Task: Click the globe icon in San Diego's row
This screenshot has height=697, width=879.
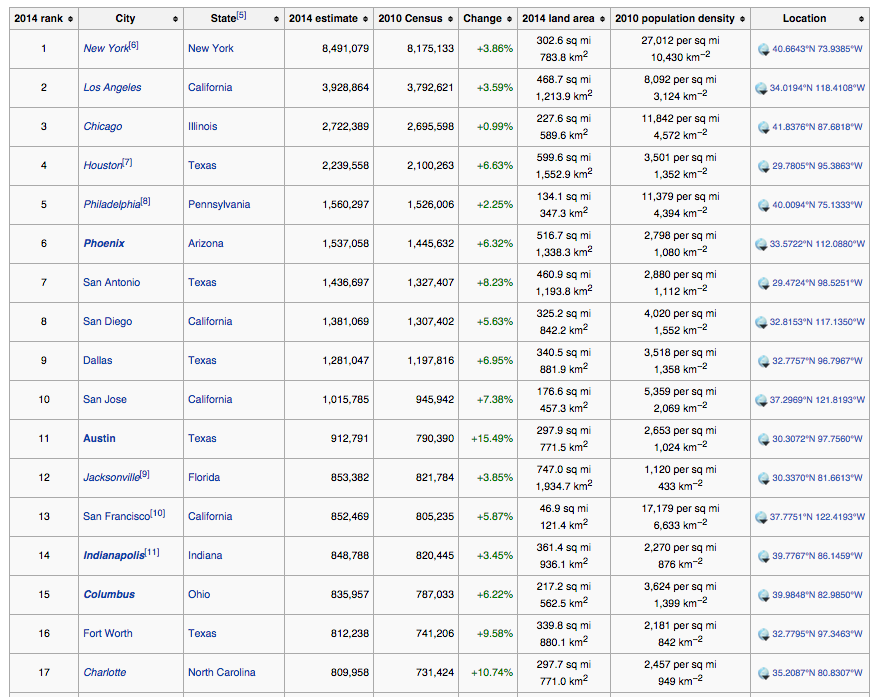Action: pos(764,321)
